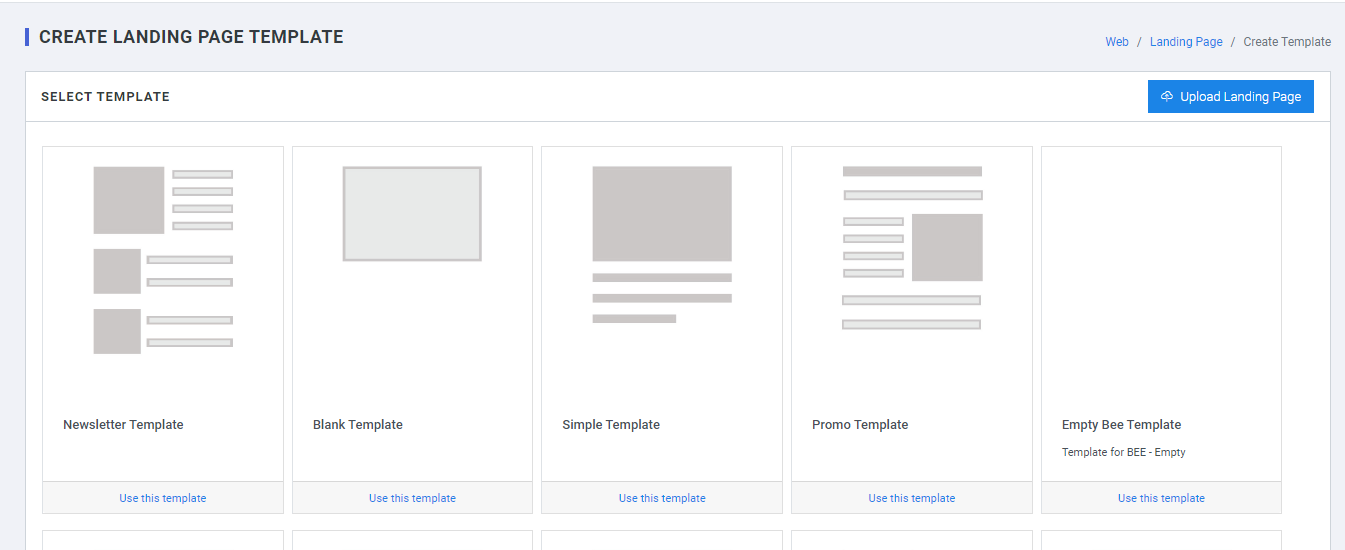Click the cloud upload icon
The image size is (1345, 550).
[x=1166, y=97]
